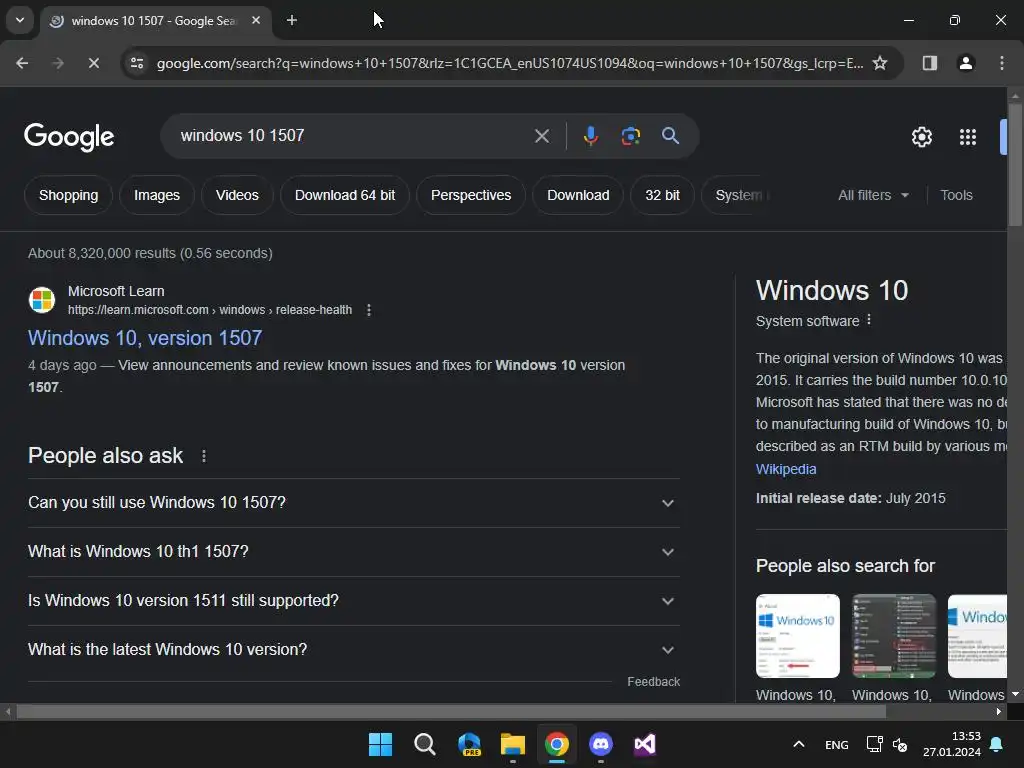
Task: Launch File Explorer from the taskbar
Action: (513, 744)
